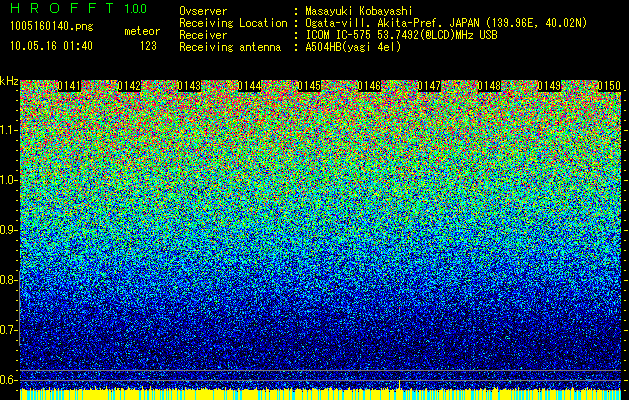This screenshot has width=629, height=400.
Task: Click the kHz axis unit label
Action: [9, 81]
